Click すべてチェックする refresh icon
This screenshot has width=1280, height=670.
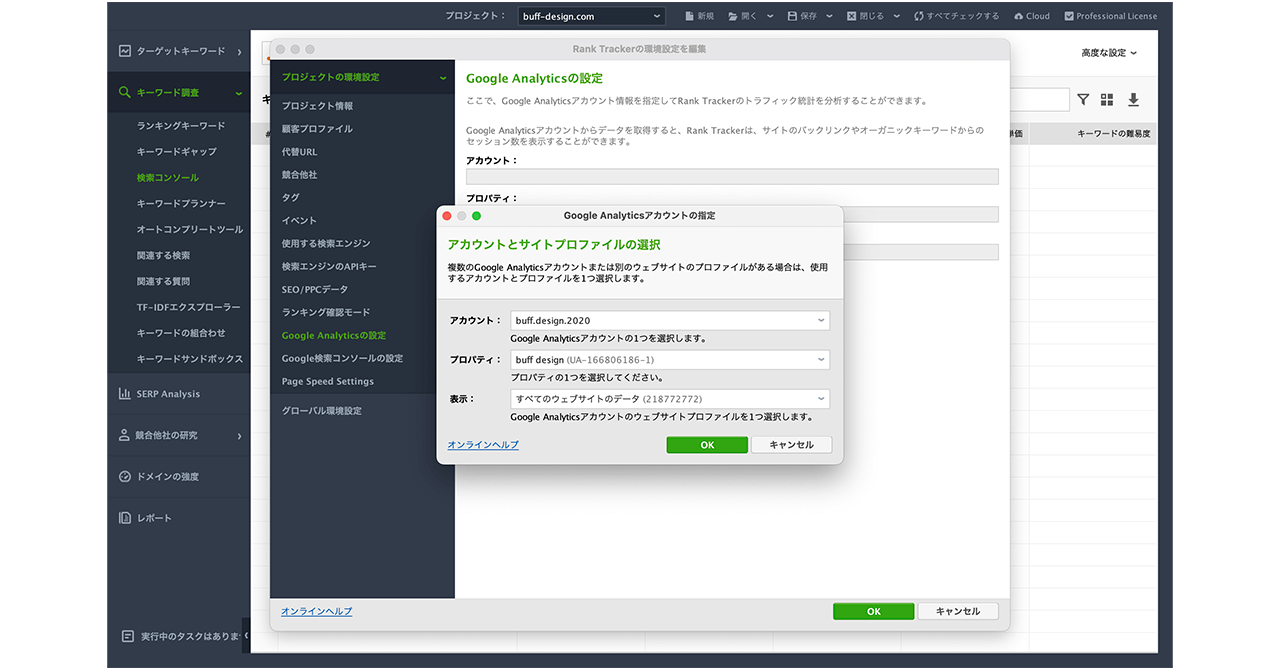[918, 16]
